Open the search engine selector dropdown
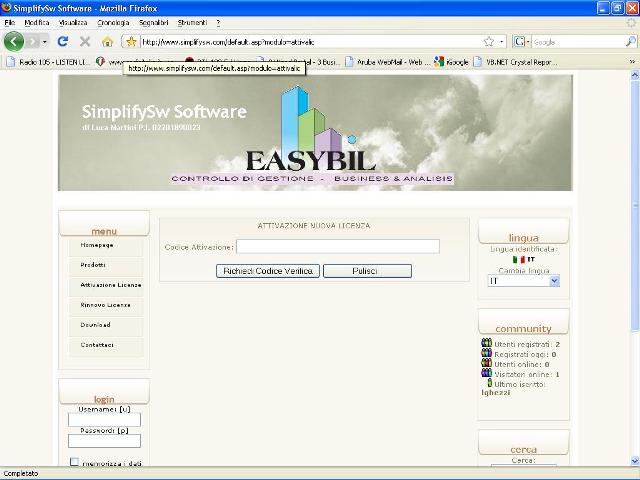The height and width of the screenshot is (480, 640). coord(521,42)
